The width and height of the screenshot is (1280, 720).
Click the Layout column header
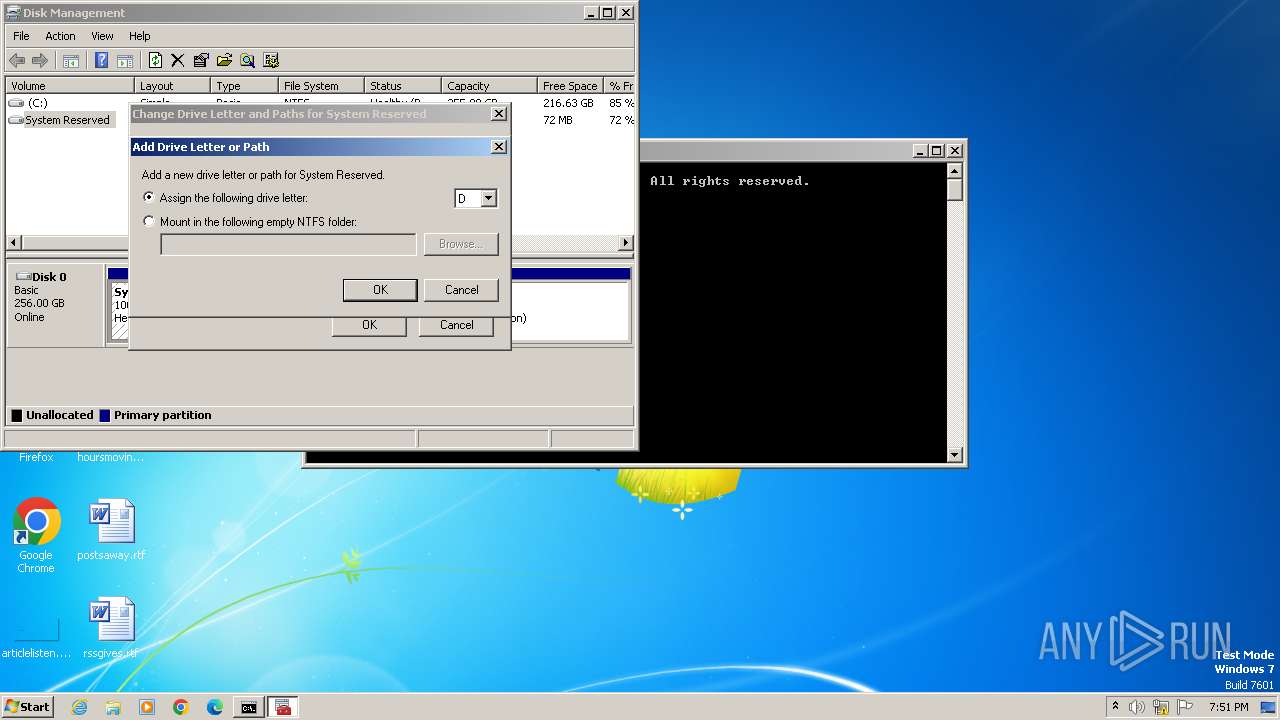click(x=172, y=86)
